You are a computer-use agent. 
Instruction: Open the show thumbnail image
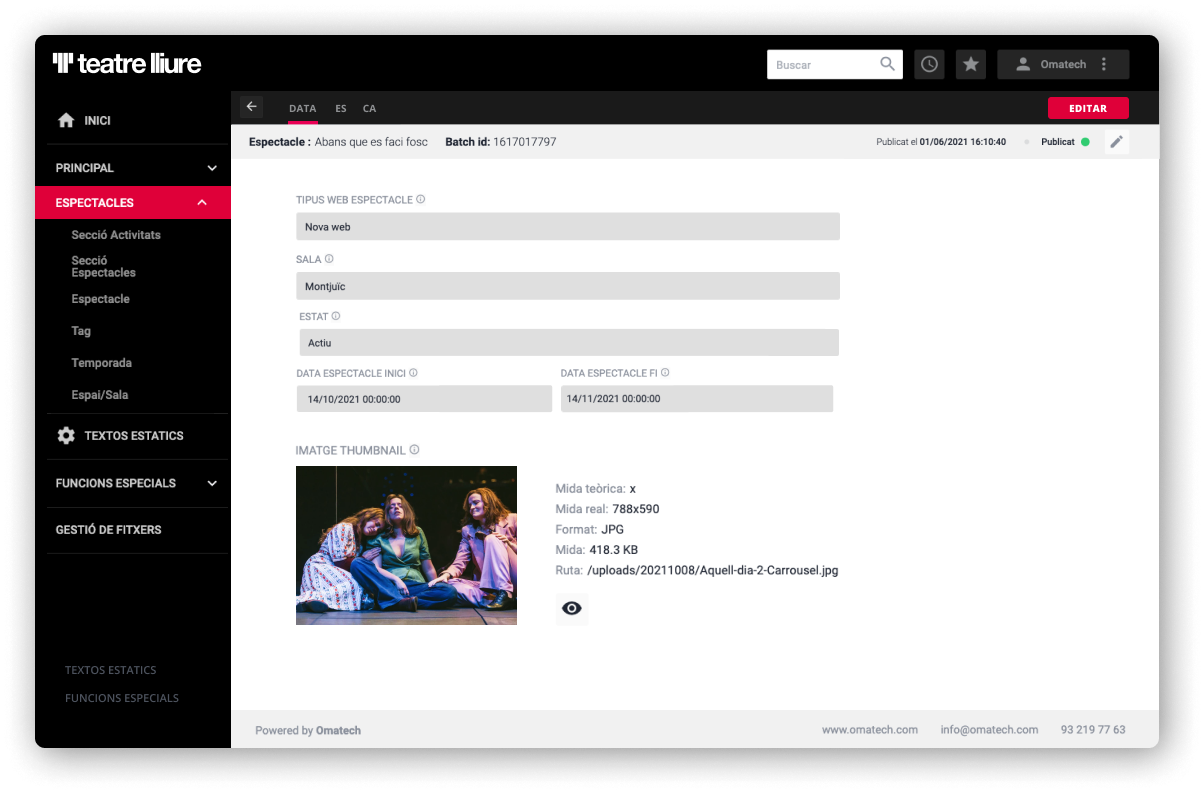(x=406, y=545)
